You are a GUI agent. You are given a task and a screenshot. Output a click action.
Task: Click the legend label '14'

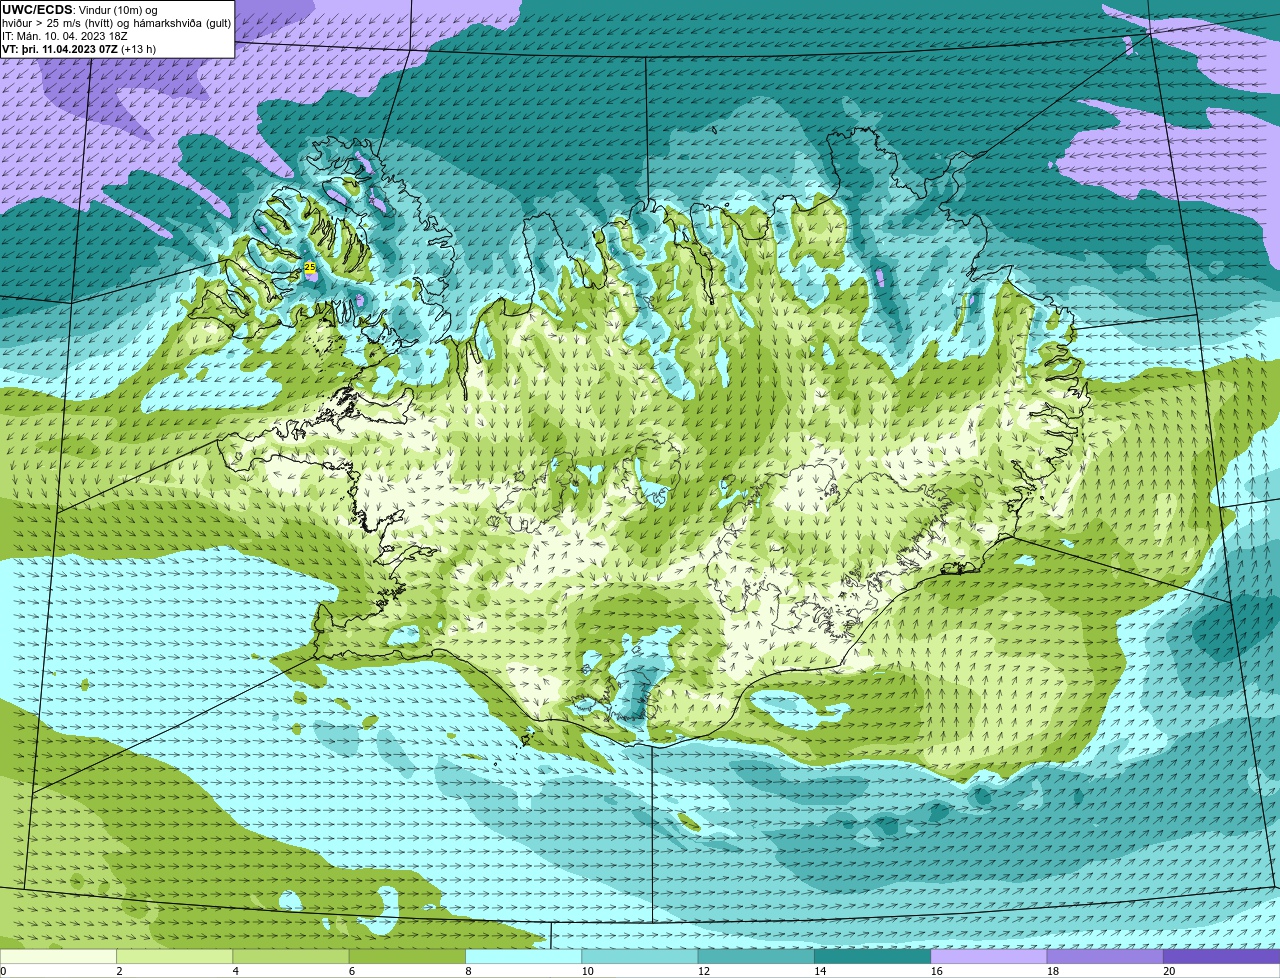pyautogui.click(x=820, y=971)
